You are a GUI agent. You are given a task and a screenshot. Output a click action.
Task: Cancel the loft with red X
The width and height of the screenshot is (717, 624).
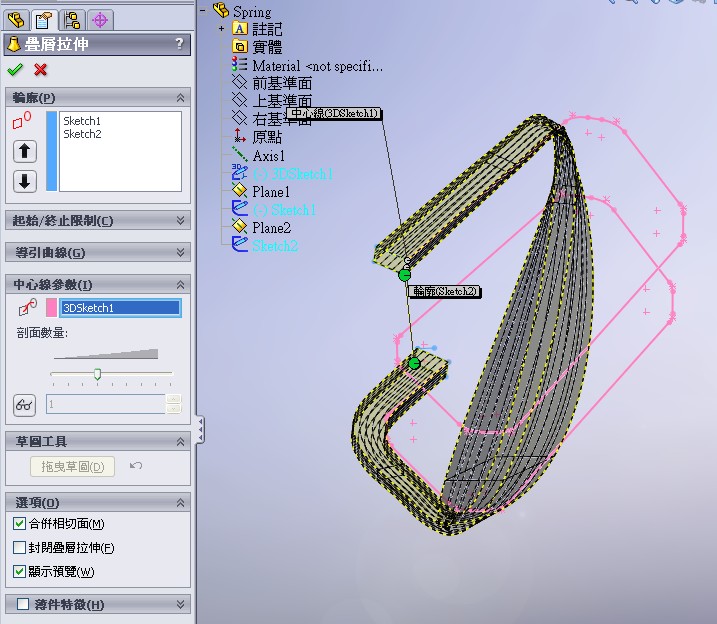click(41, 69)
